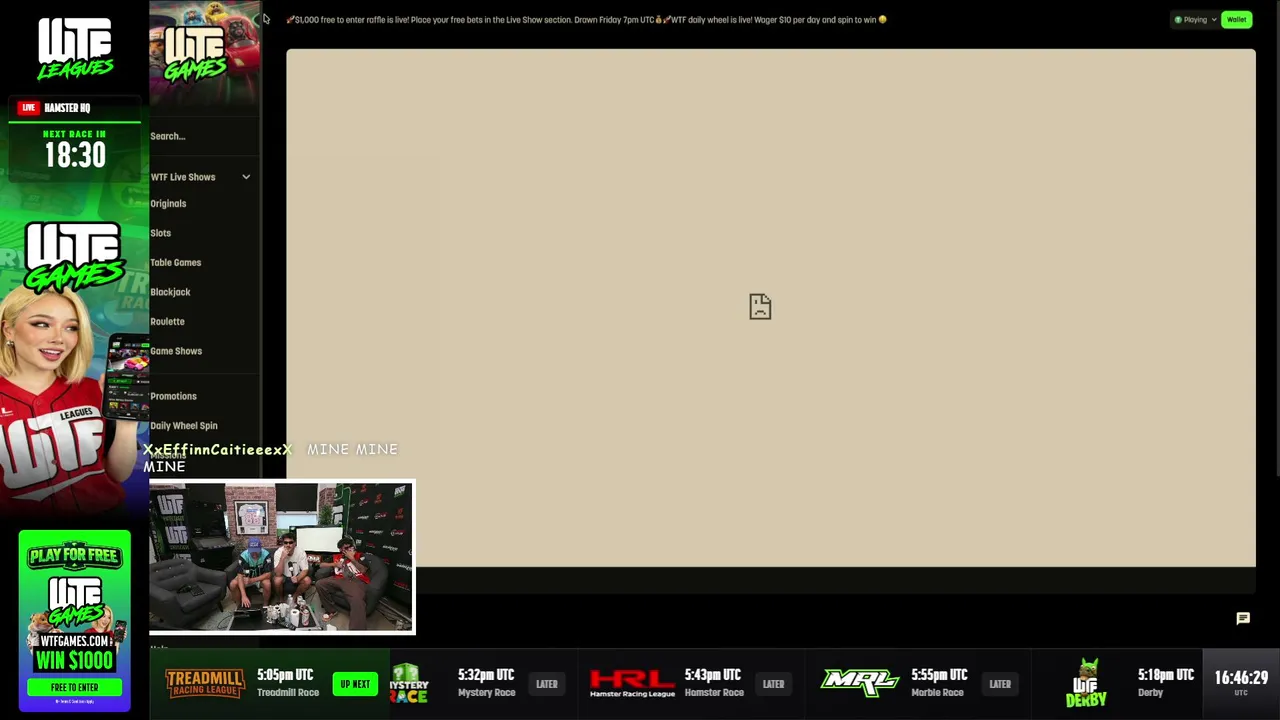Click the 5:43pm UTC Hamster Race time
This screenshot has height=720, width=1280.
[713, 675]
